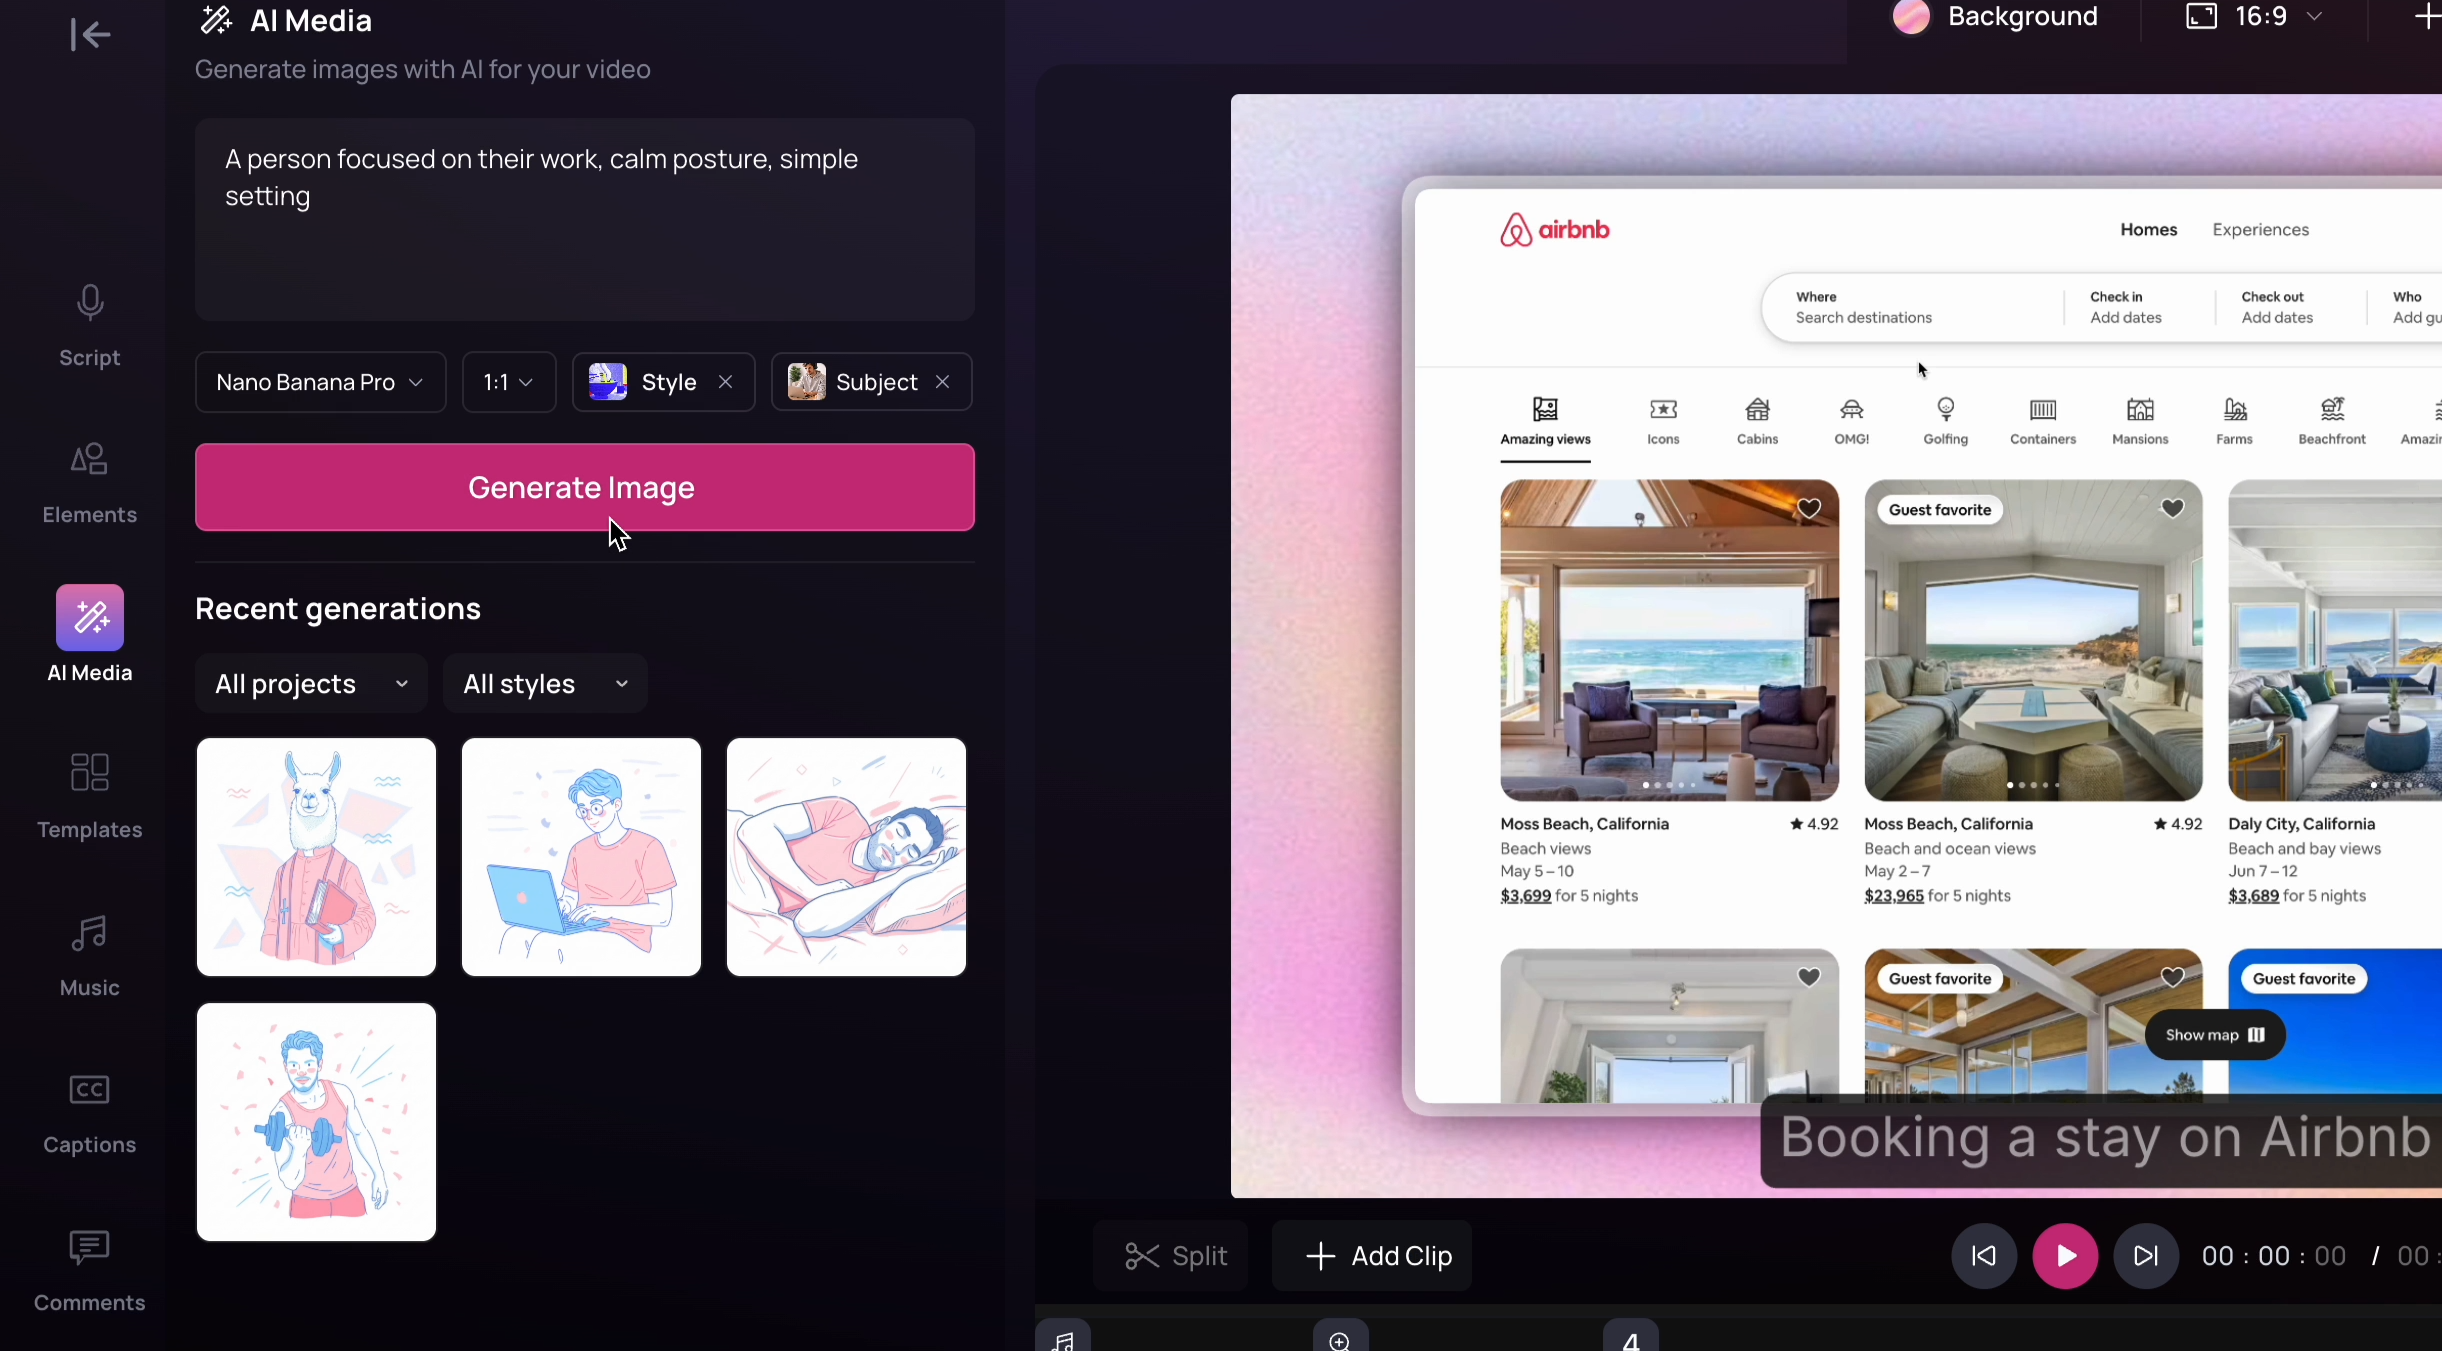
Task: Open the All styles filter dropdown
Action: tap(545, 684)
